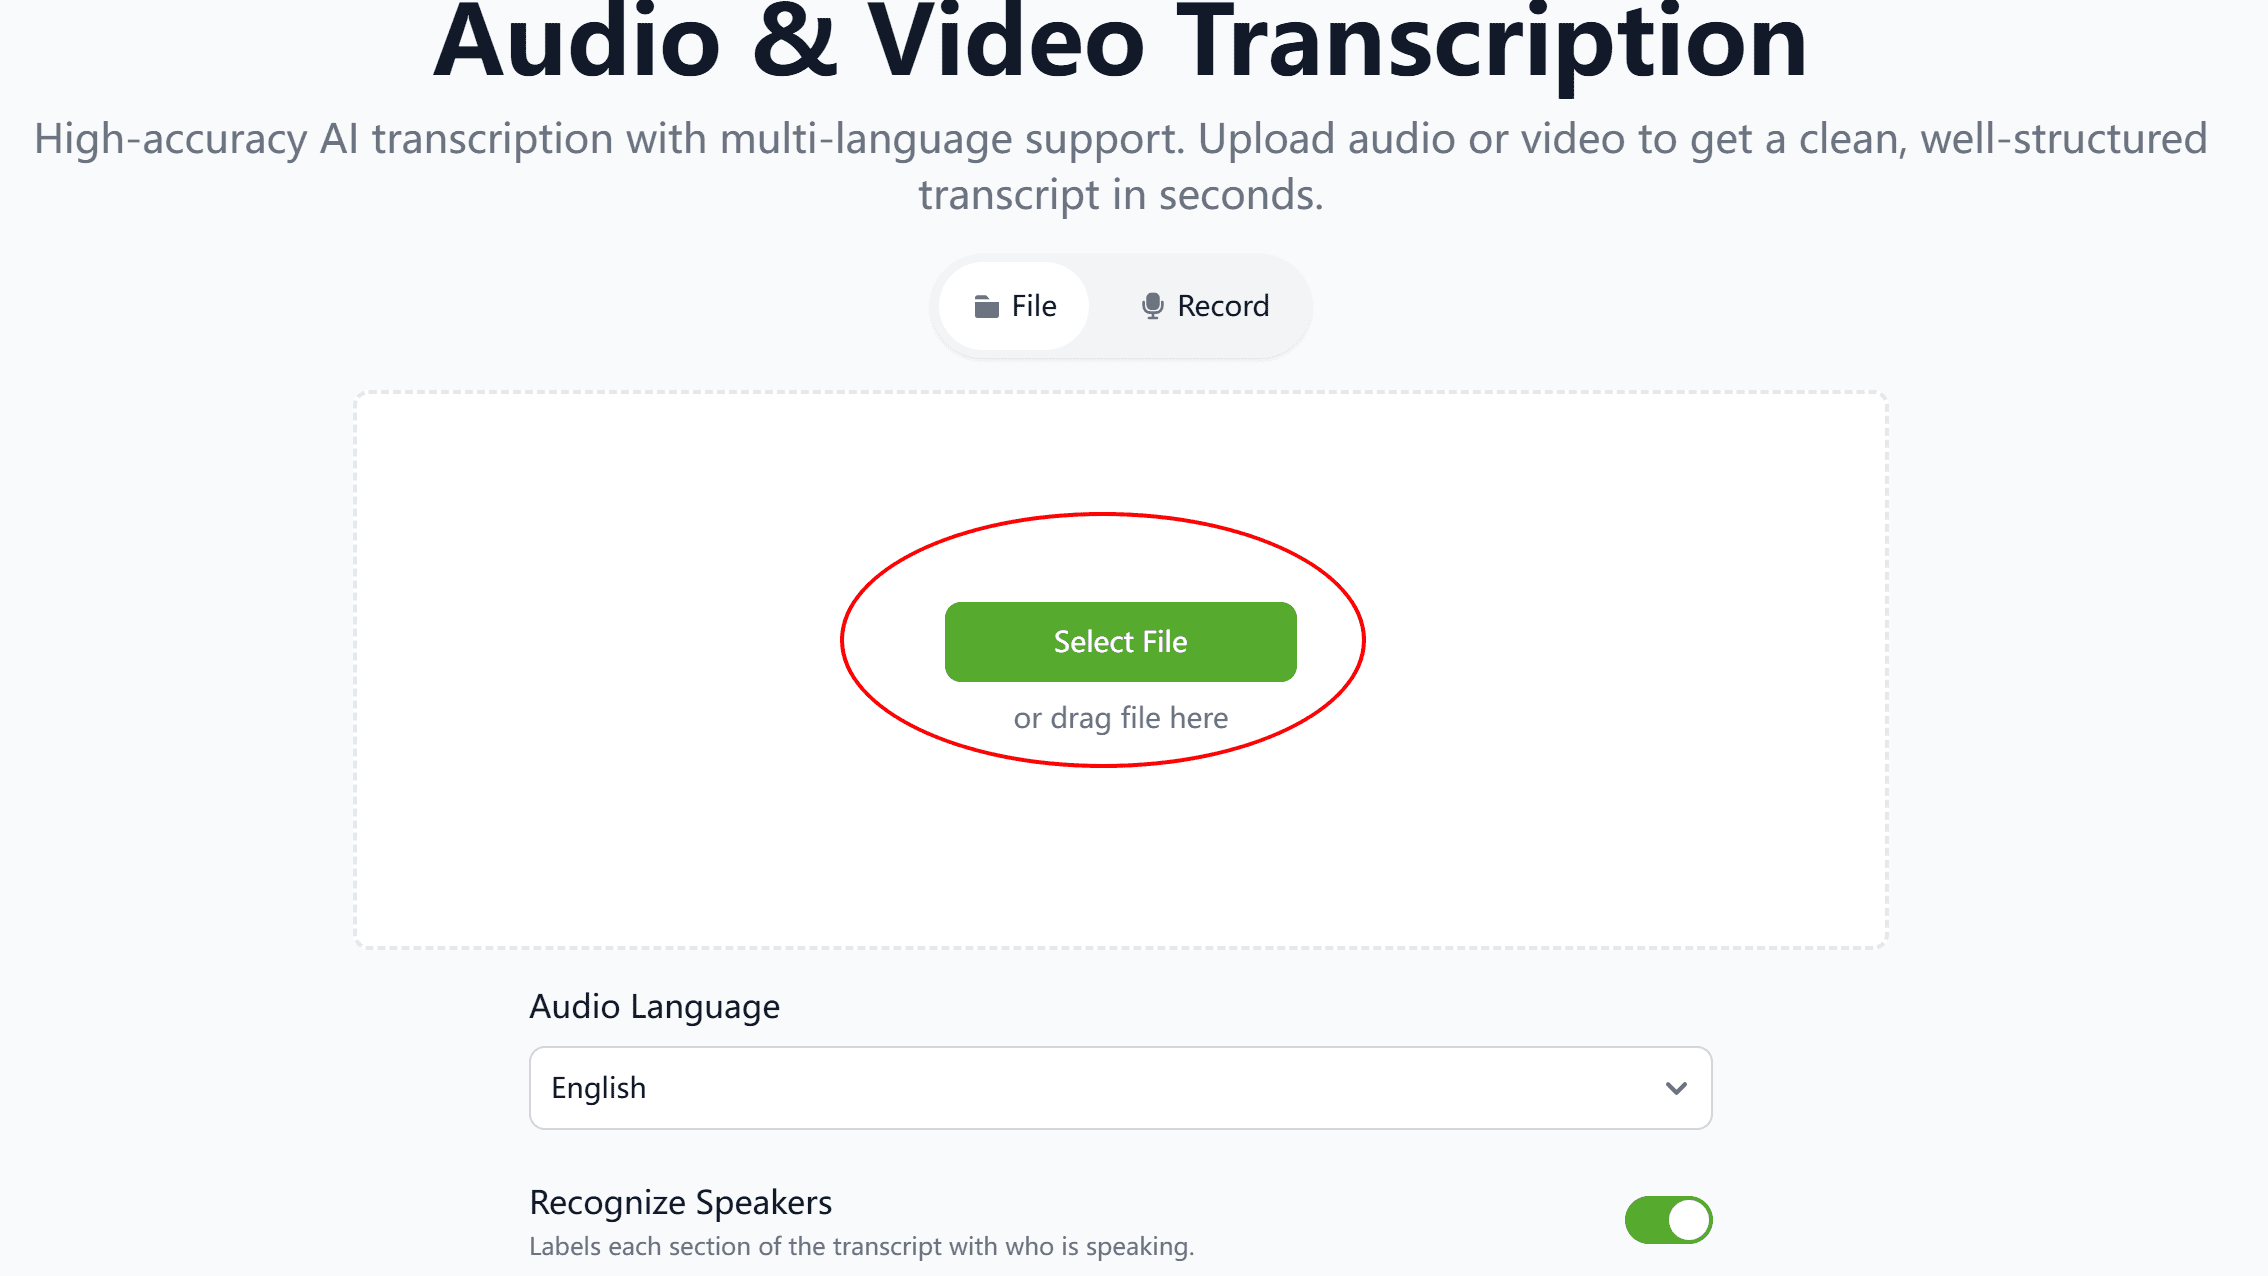
Task: Click the microphone icon beside Record
Action: click(x=1153, y=306)
